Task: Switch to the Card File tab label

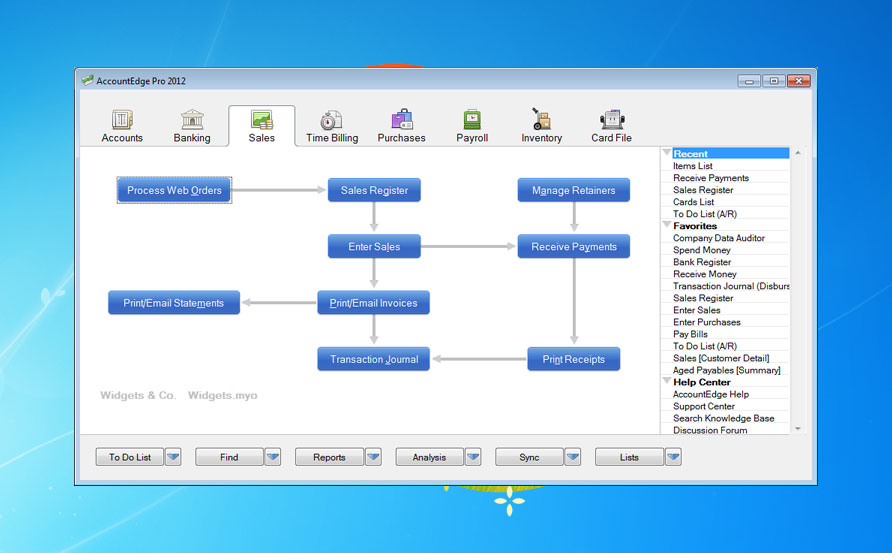Action: tap(612, 138)
